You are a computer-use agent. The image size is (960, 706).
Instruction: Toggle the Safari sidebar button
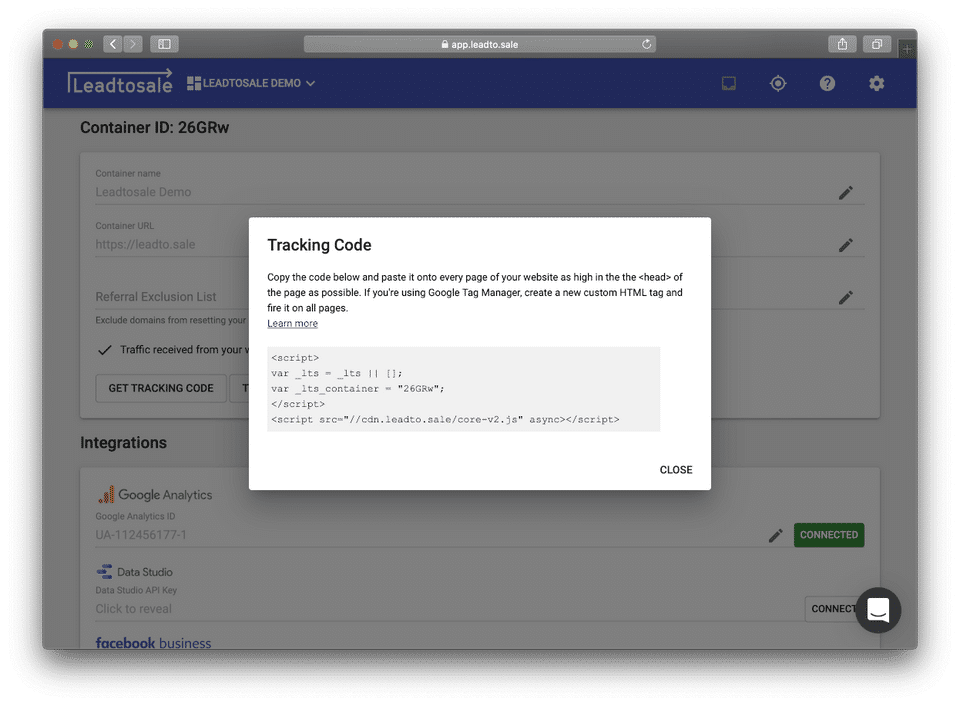coord(164,44)
